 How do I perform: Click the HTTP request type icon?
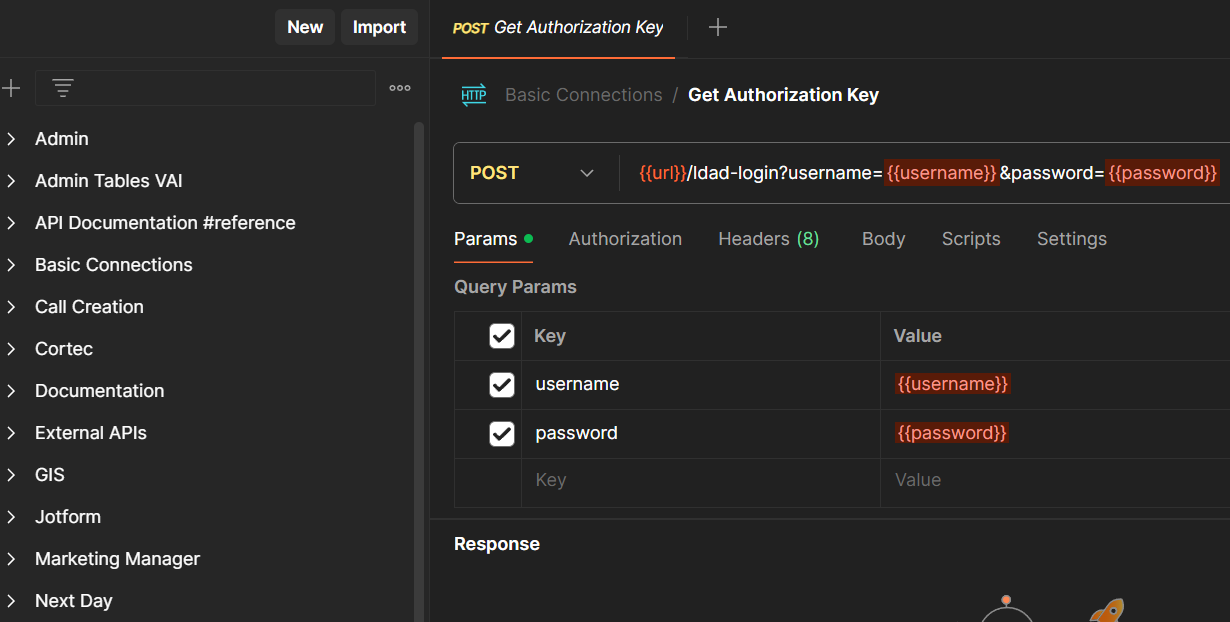[473, 95]
